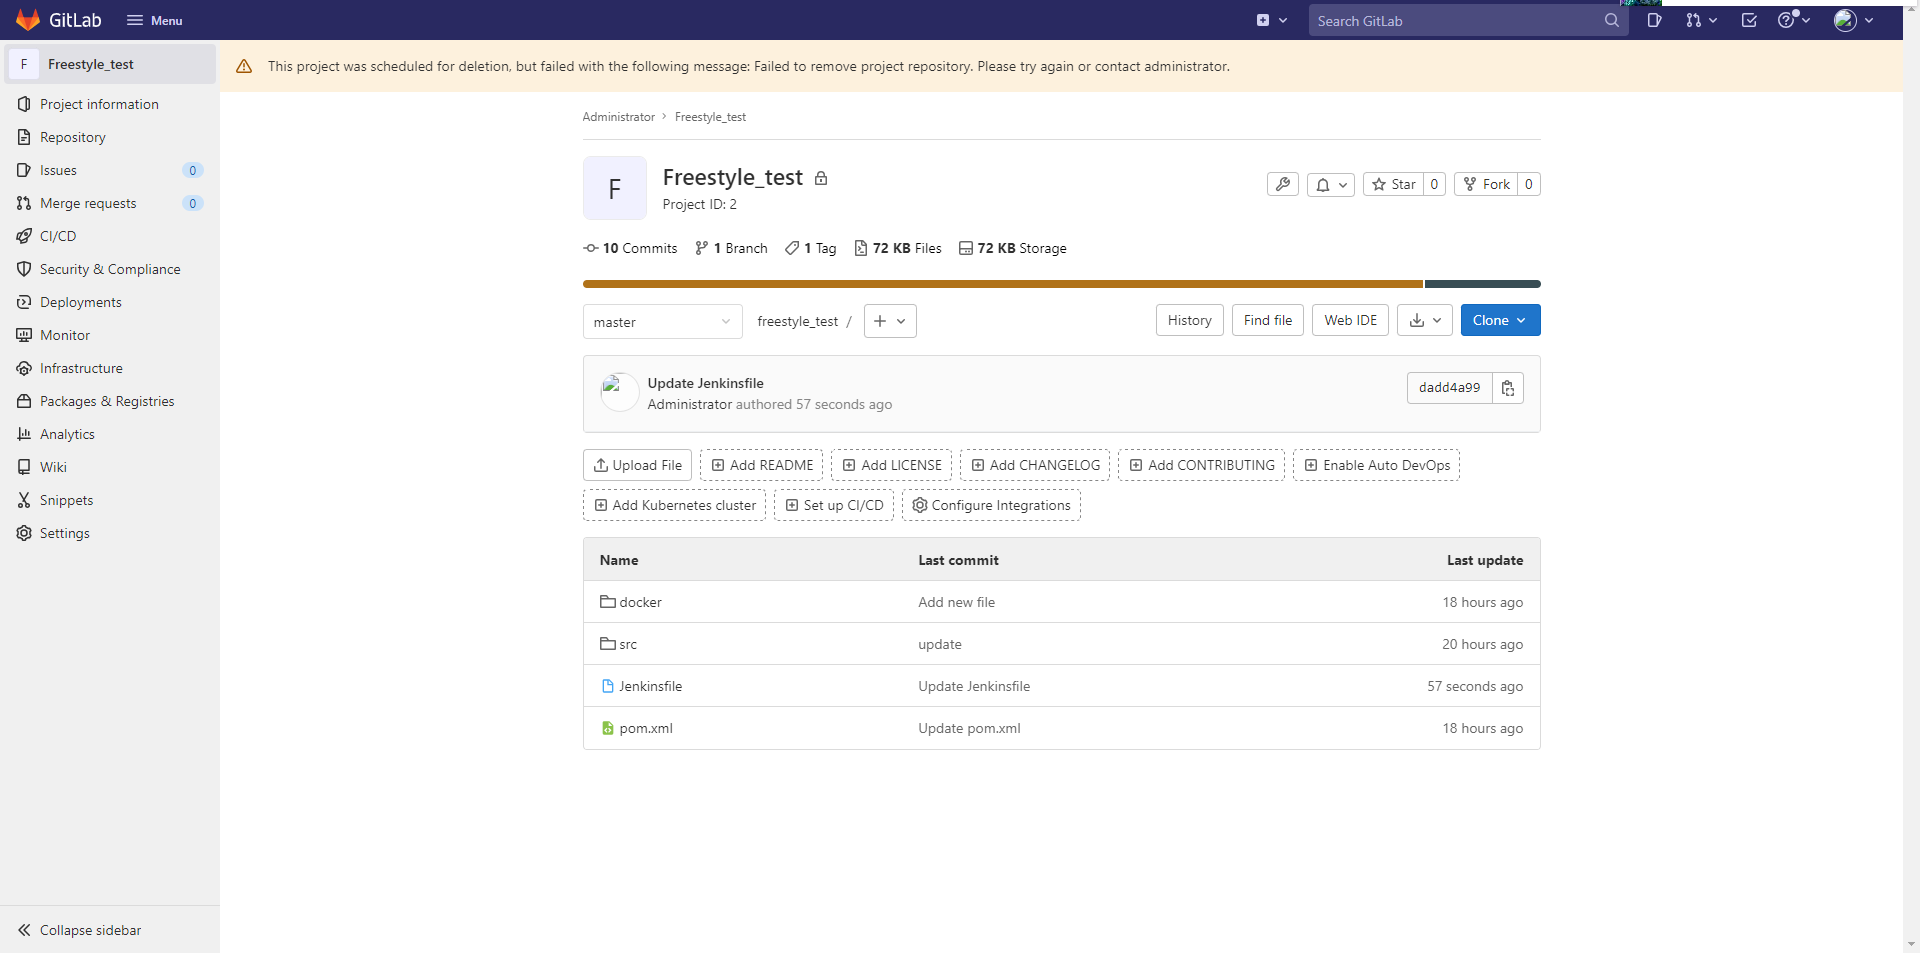
Task: Open the Menu in the top bar
Action: [x=155, y=20]
